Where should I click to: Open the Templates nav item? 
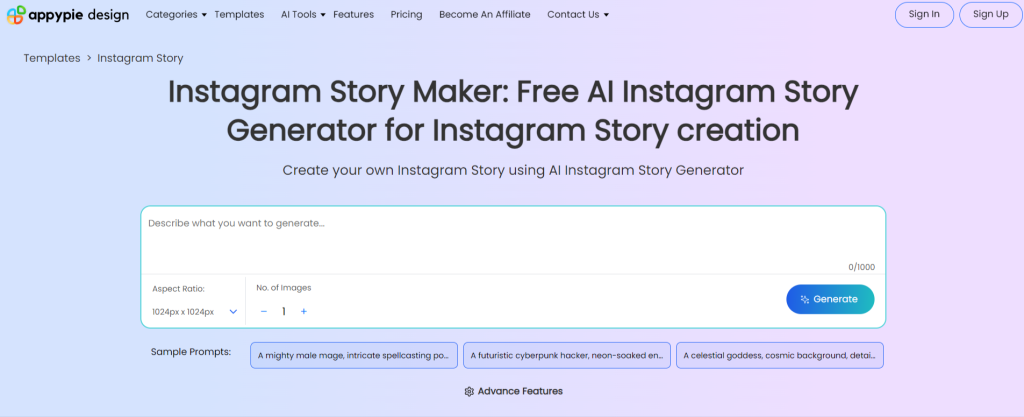(x=239, y=15)
